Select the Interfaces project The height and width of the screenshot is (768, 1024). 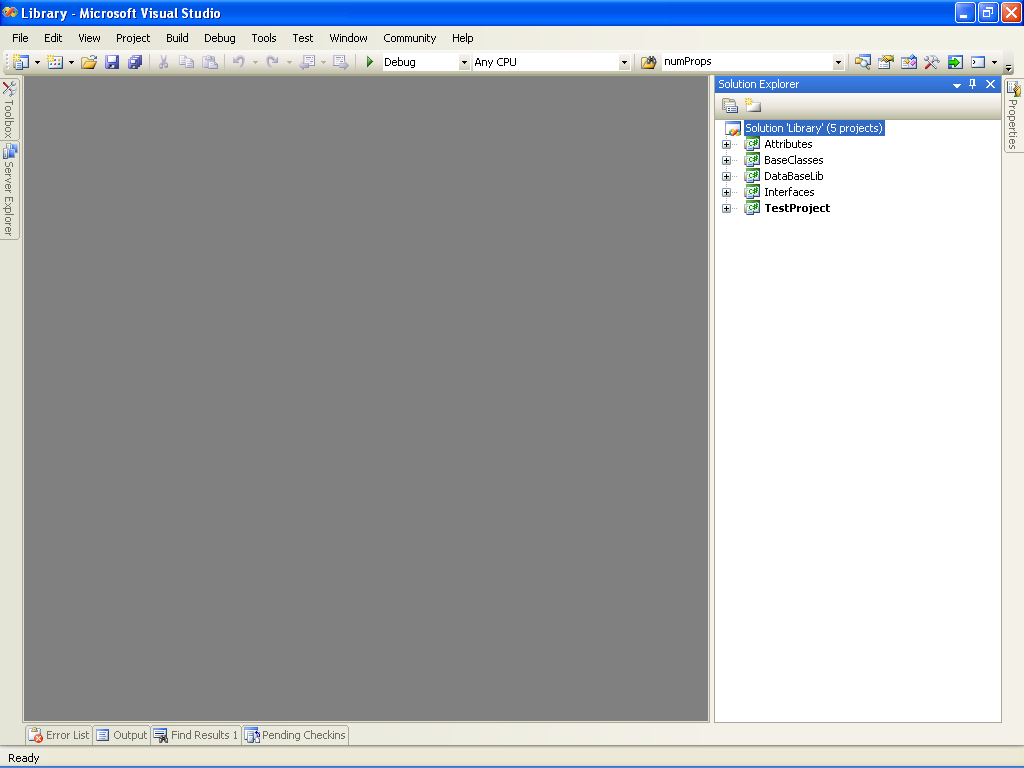[789, 192]
